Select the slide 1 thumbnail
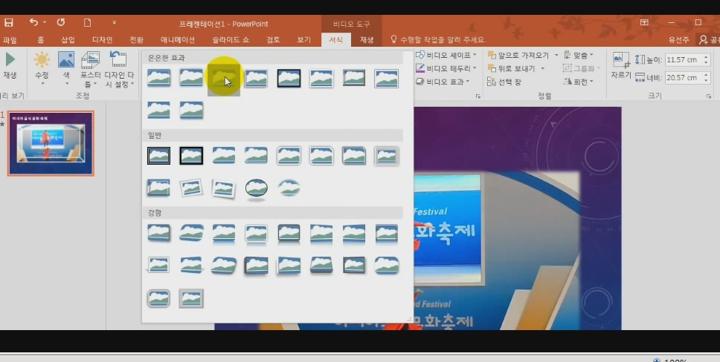The image size is (720, 362). pyautogui.click(x=51, y=143)
